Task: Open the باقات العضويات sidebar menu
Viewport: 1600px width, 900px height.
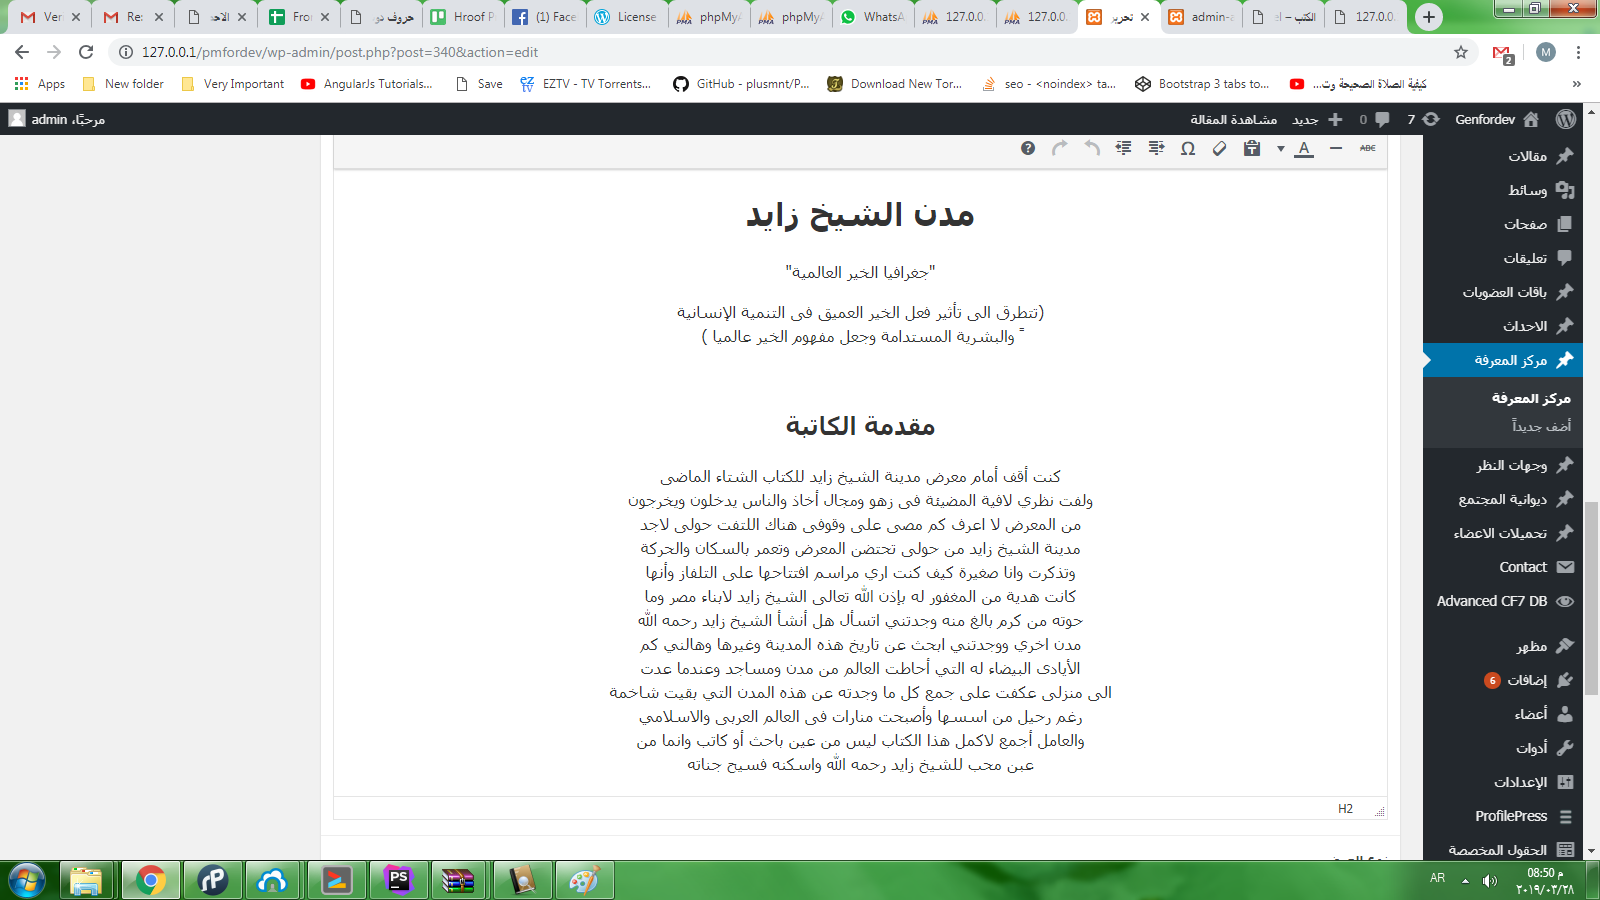Action: [x=1503, y=292]
